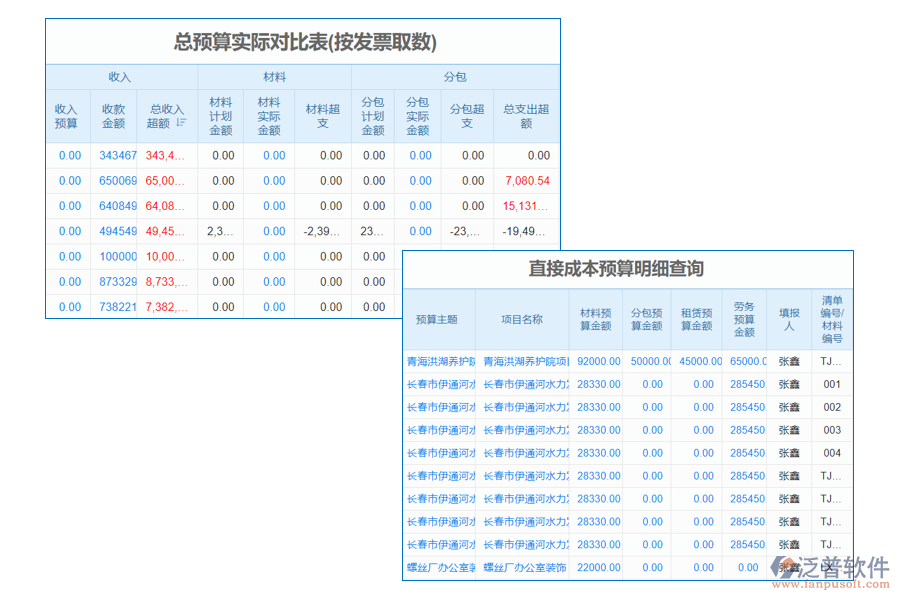Click the 预算主题 column header
900x600 pixels.
(437, 318)
